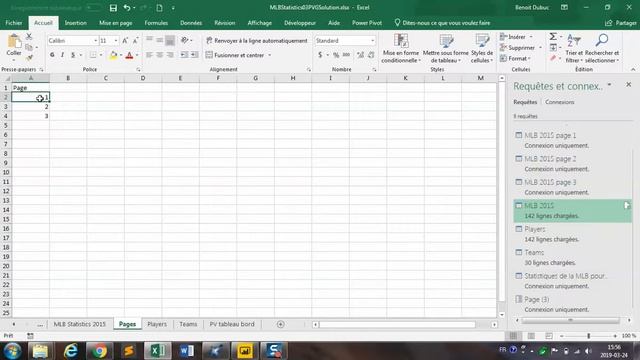Close the Requêtes et connexions pane
This screenshot has width=640, height=360.
pos(629,84)
